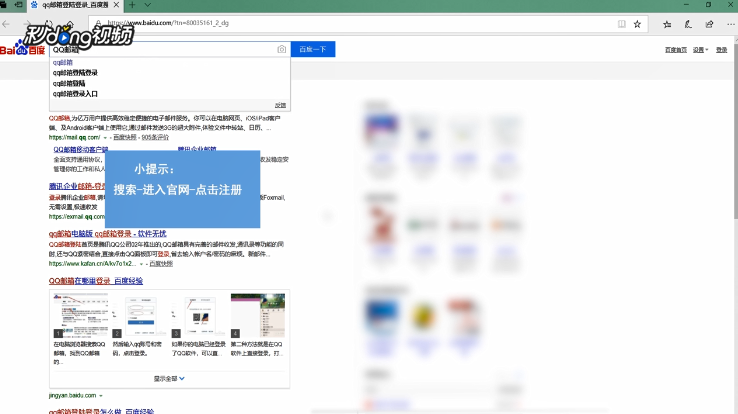Open step 1 thumbnail of Baidu Jingyan result
738x414 pixels.
81,316
